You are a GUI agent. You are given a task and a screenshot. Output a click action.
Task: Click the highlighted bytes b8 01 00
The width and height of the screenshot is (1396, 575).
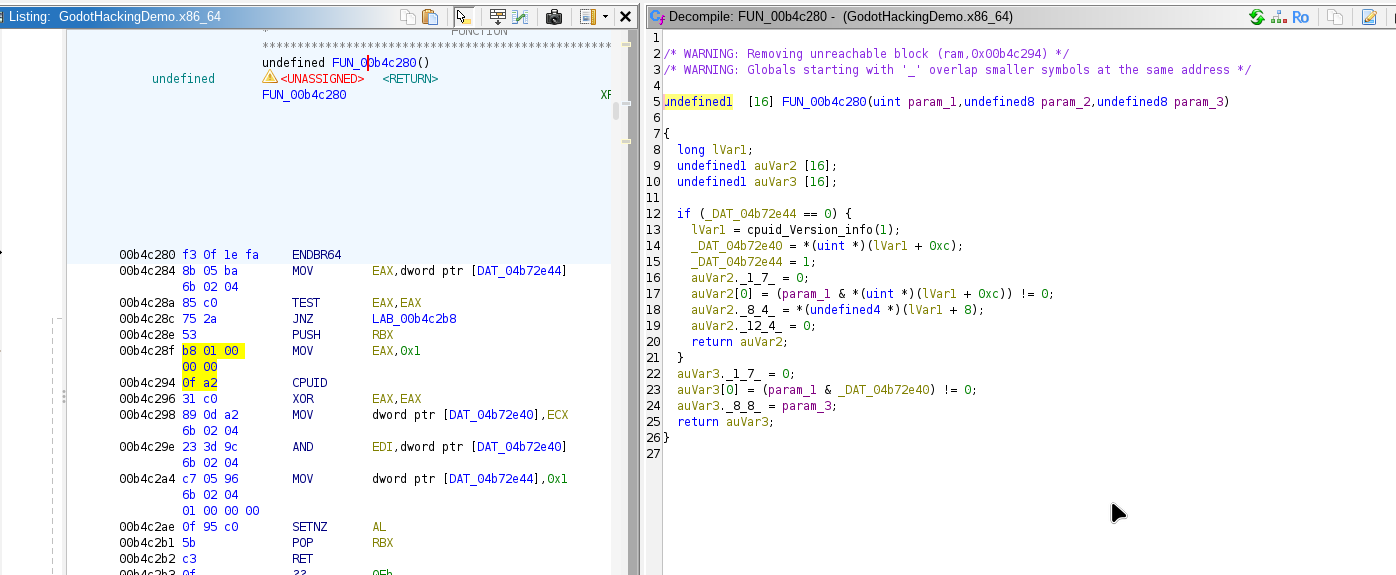coord(213,351)
